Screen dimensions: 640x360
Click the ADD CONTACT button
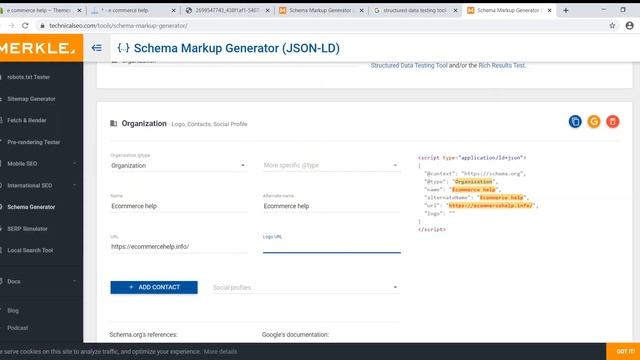tap(154, 287)
